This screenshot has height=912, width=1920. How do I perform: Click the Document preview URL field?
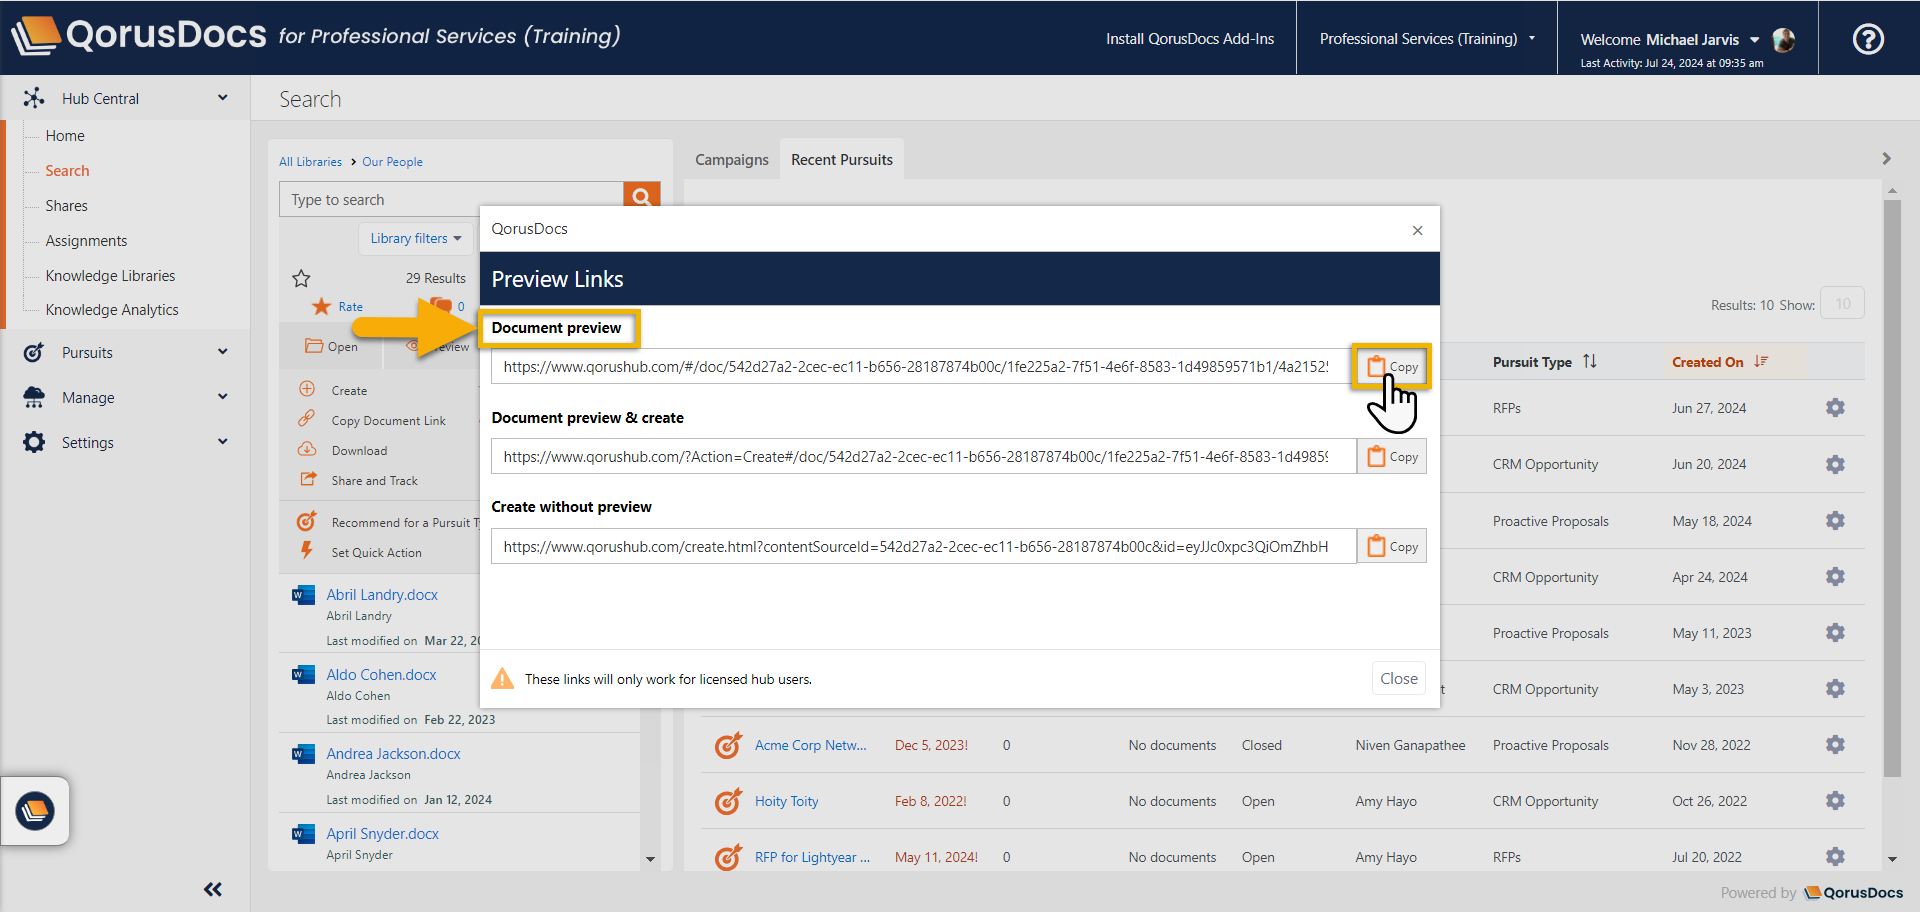923,367
